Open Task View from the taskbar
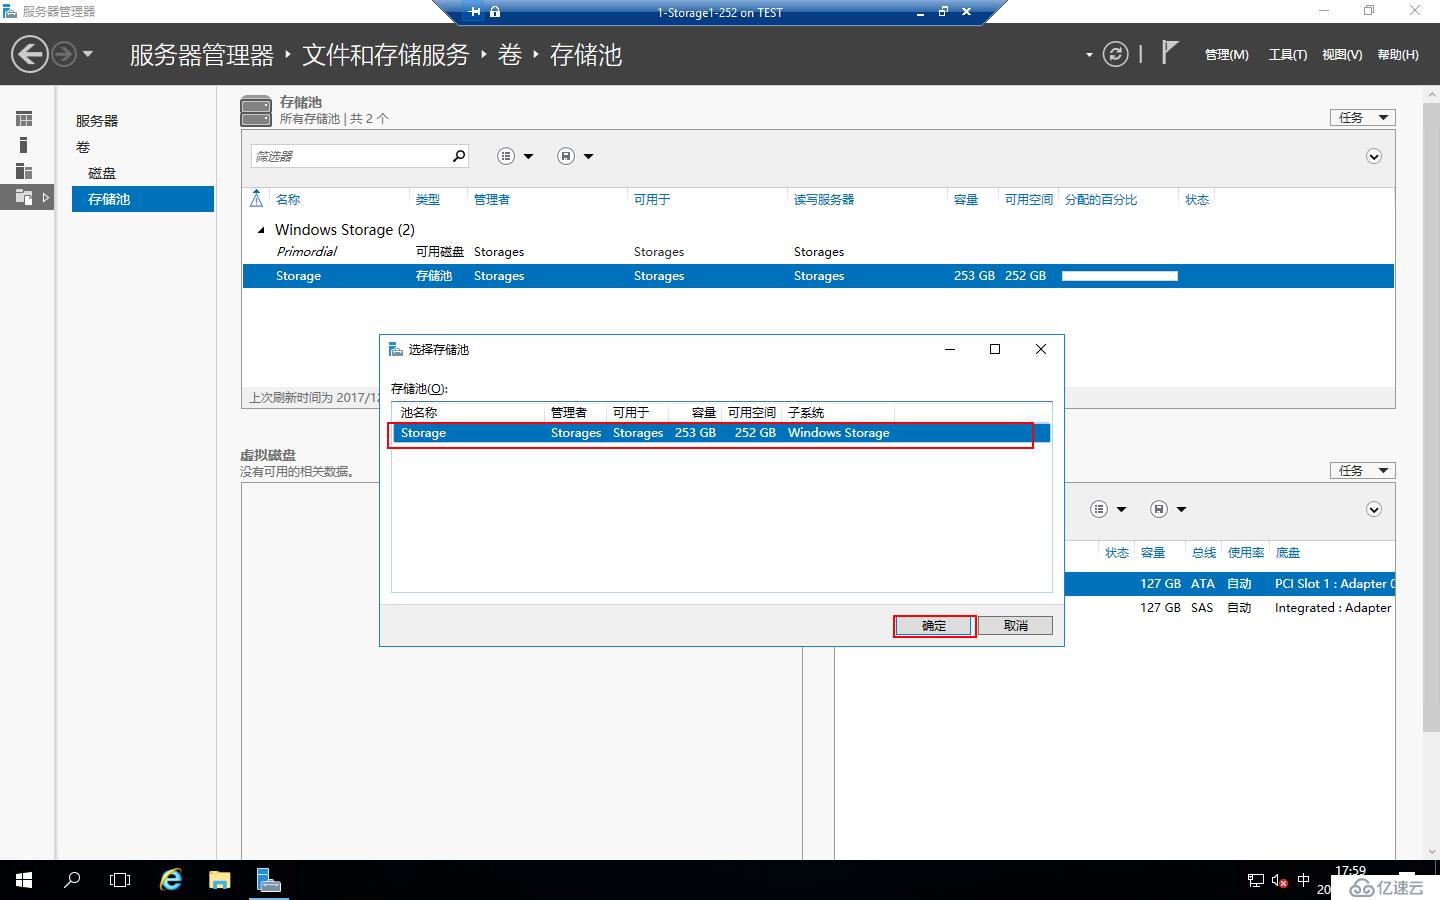This screenshot has width=1440, height=900. click(x=120, y=880)
